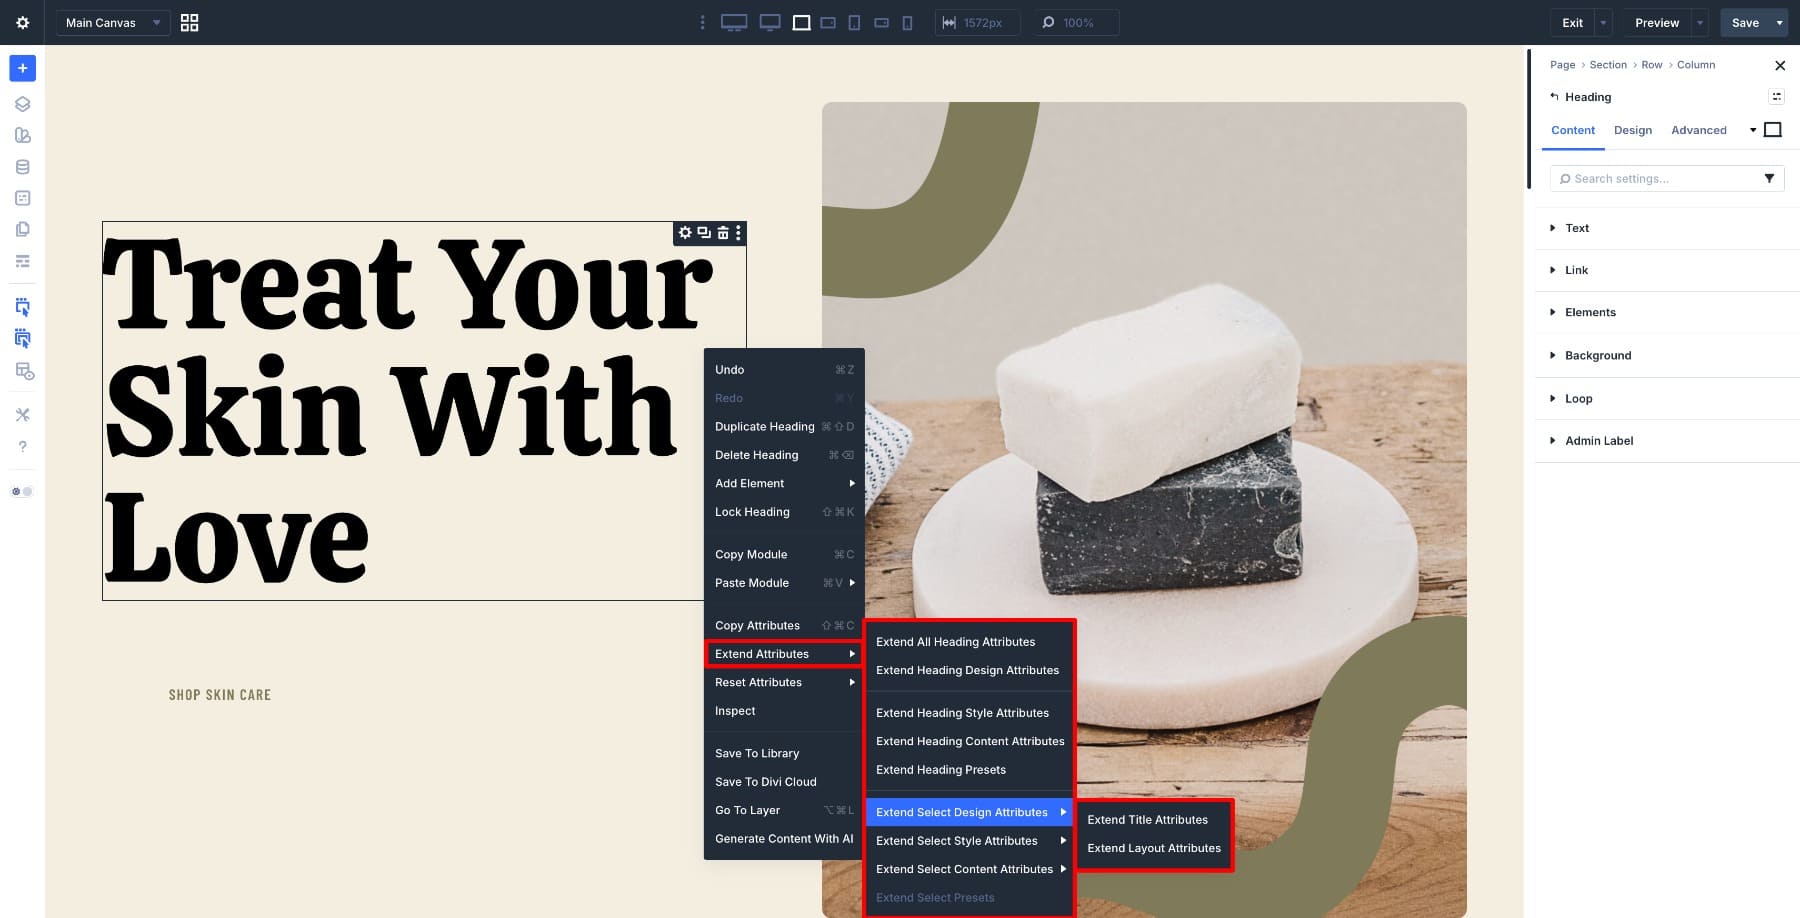Screen dimensions: 1800x918
Task: Duplicate the Heading via its module toolbar icon
Action: (x=704, y=232)
